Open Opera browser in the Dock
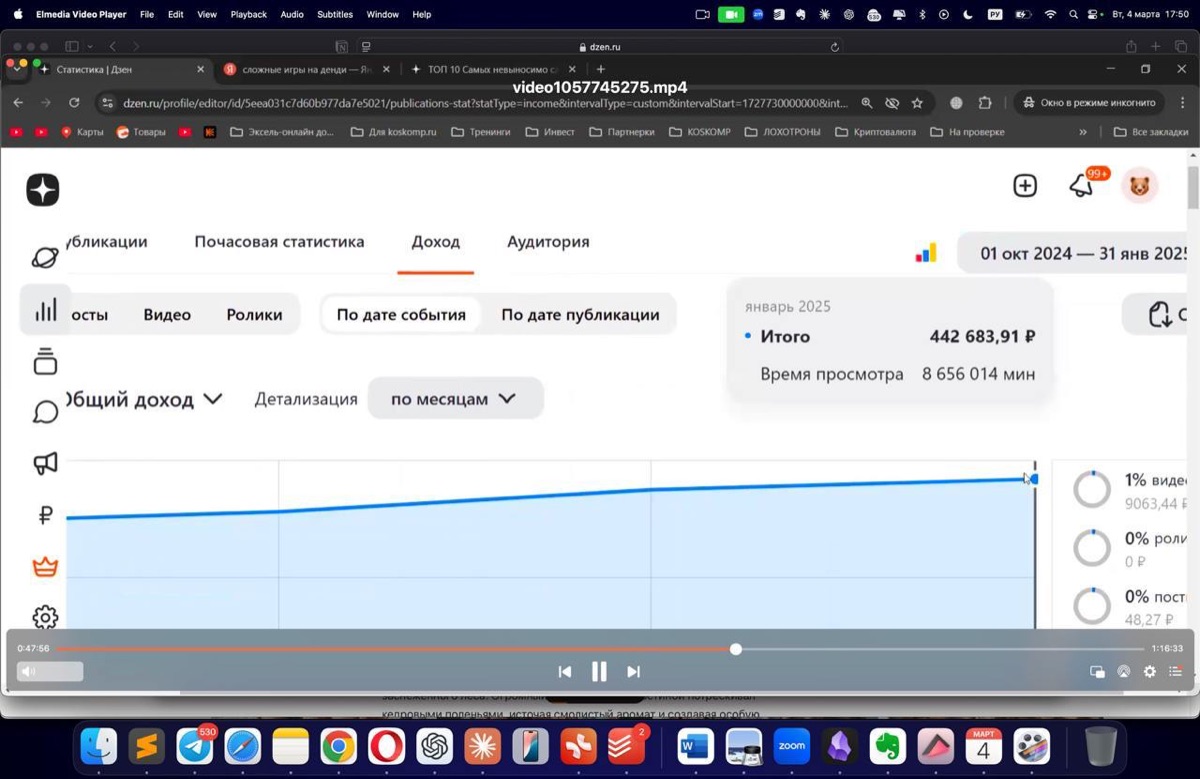Viewport: 1200px width, 779px height. click(387, 746)
